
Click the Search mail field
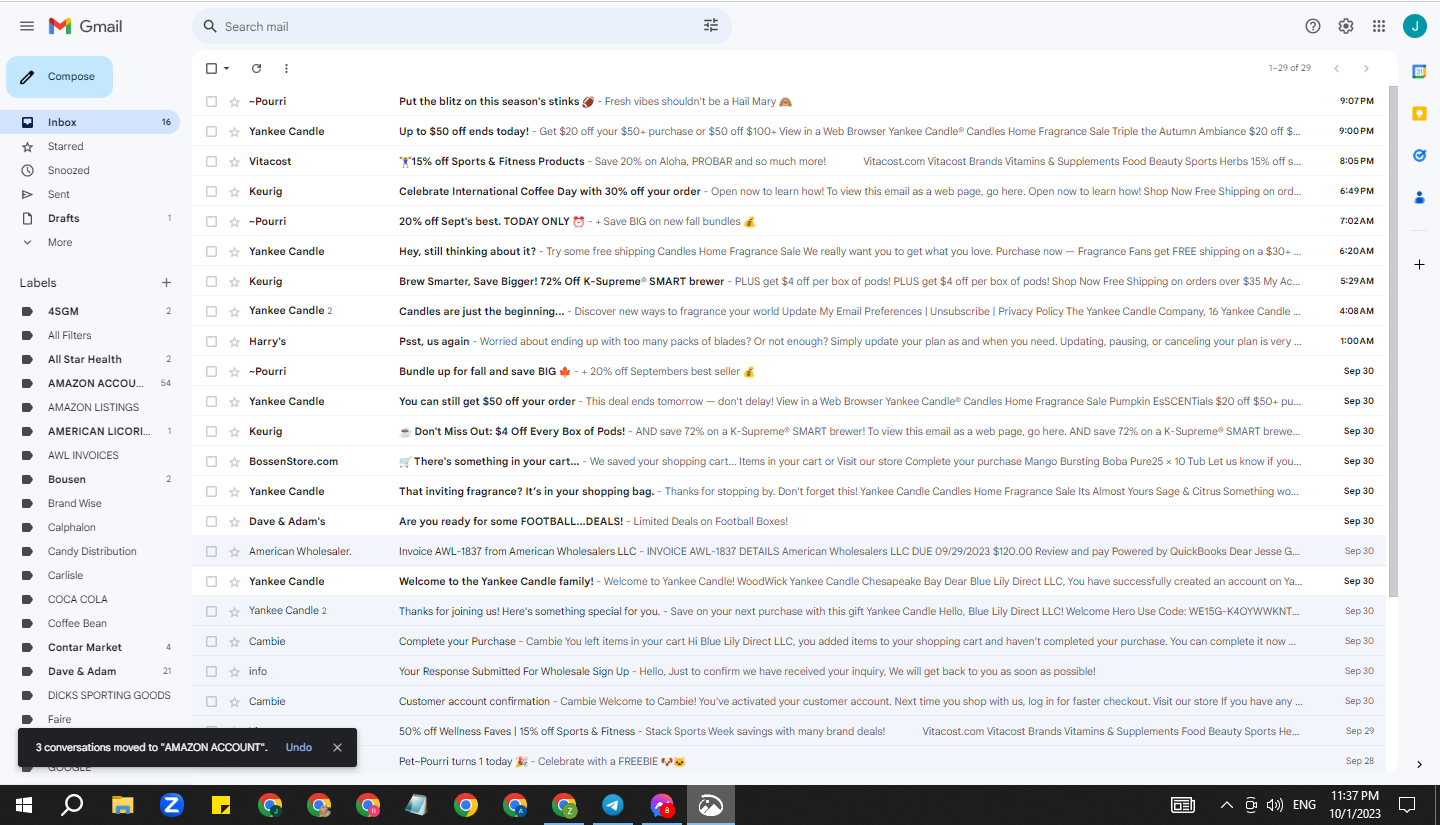pyautogui.click(x=460, y=26)
